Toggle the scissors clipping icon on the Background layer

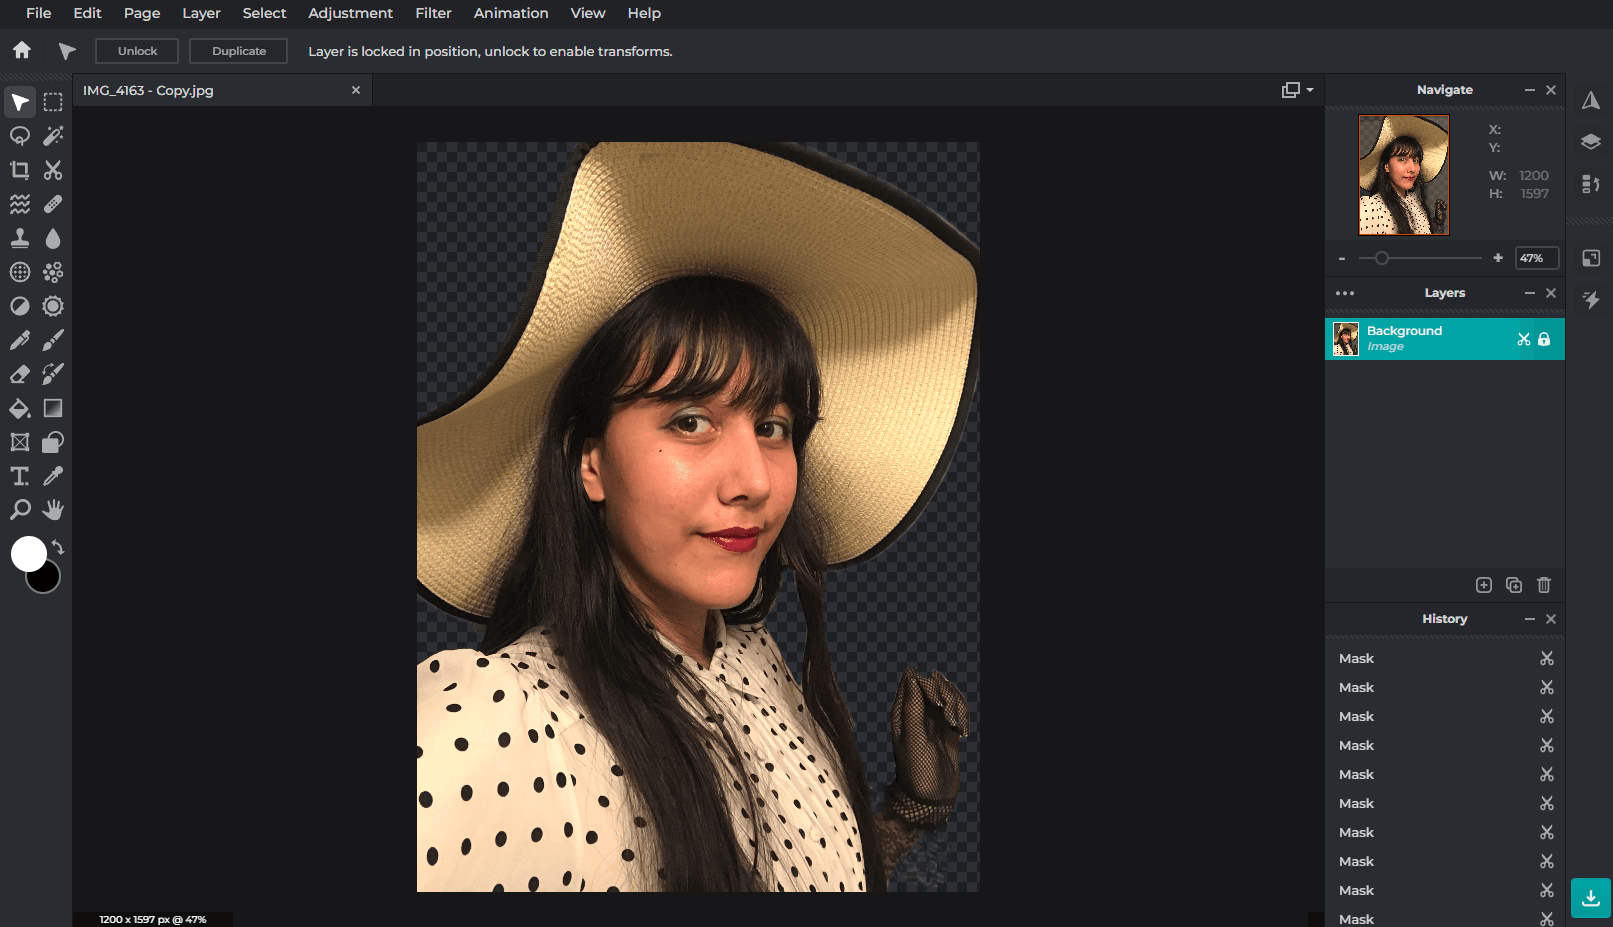[1523, 339]
